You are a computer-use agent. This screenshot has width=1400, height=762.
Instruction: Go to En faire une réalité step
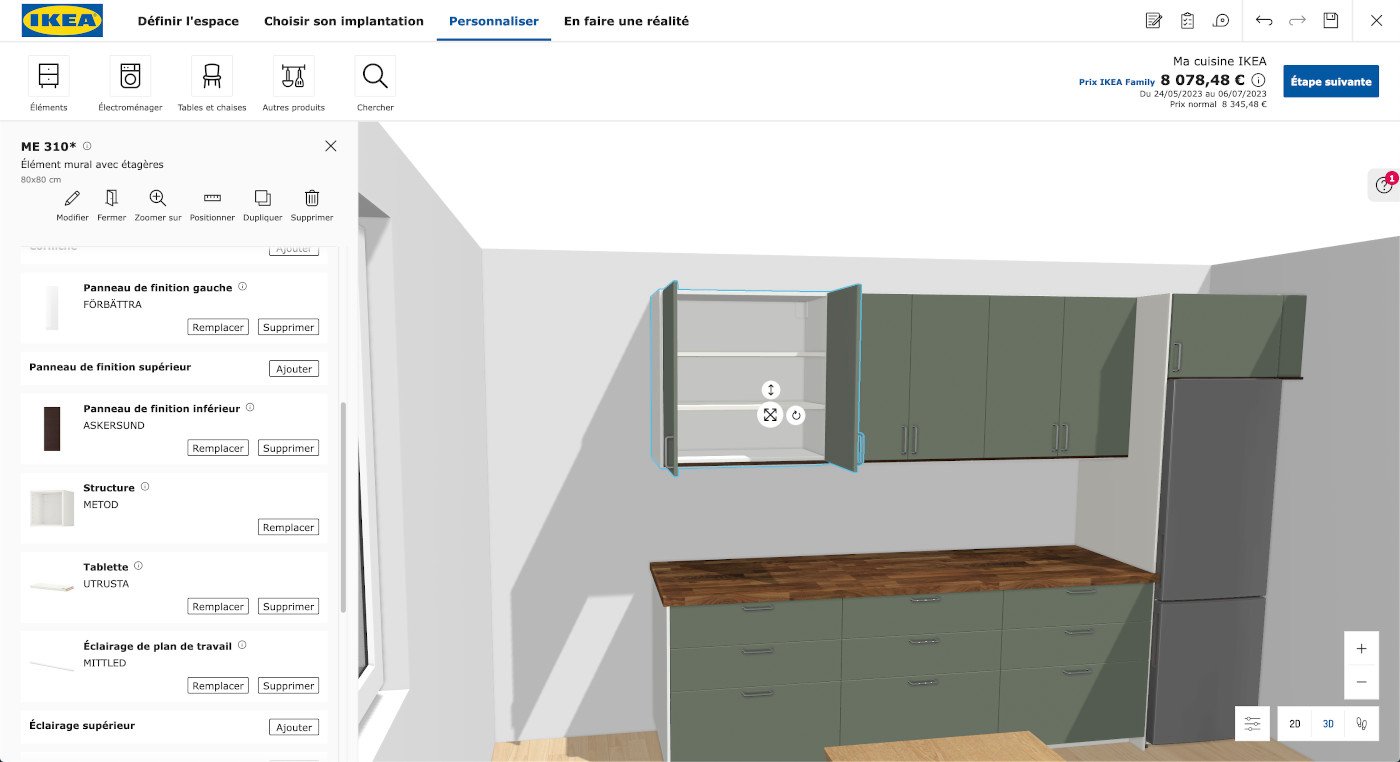626,21
